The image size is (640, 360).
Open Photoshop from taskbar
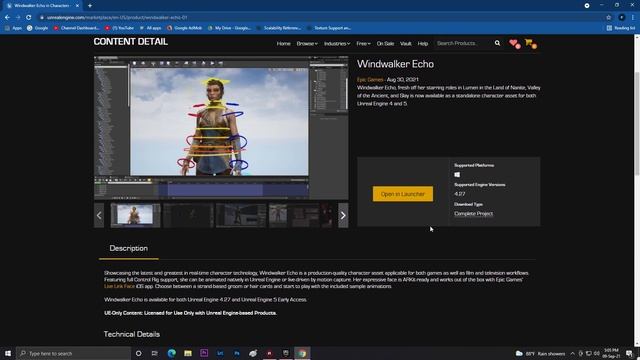click(237, 353)
